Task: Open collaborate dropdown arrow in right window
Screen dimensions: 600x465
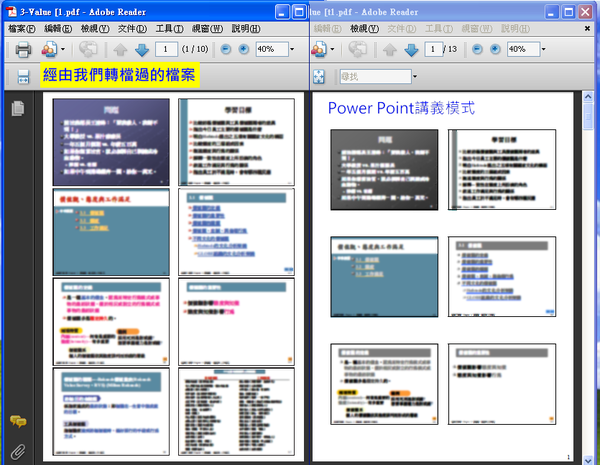Action: coord(332,49)
